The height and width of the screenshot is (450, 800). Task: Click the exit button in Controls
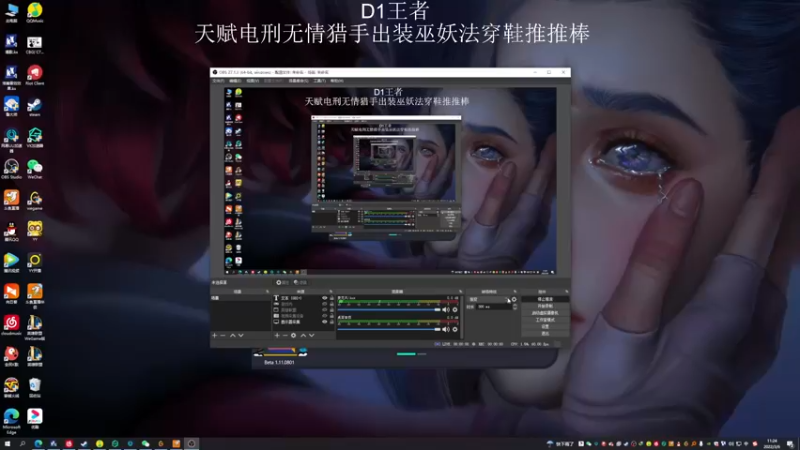click(545, 334)
